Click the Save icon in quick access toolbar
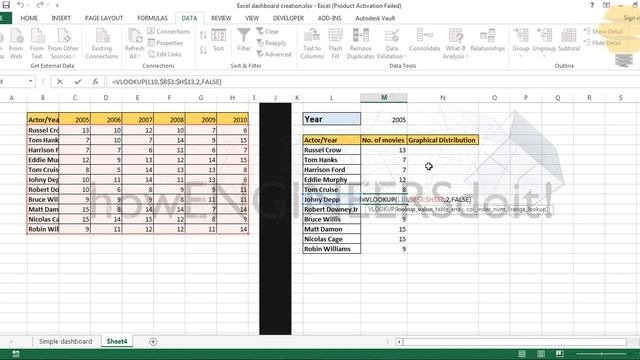 [6, 5]
